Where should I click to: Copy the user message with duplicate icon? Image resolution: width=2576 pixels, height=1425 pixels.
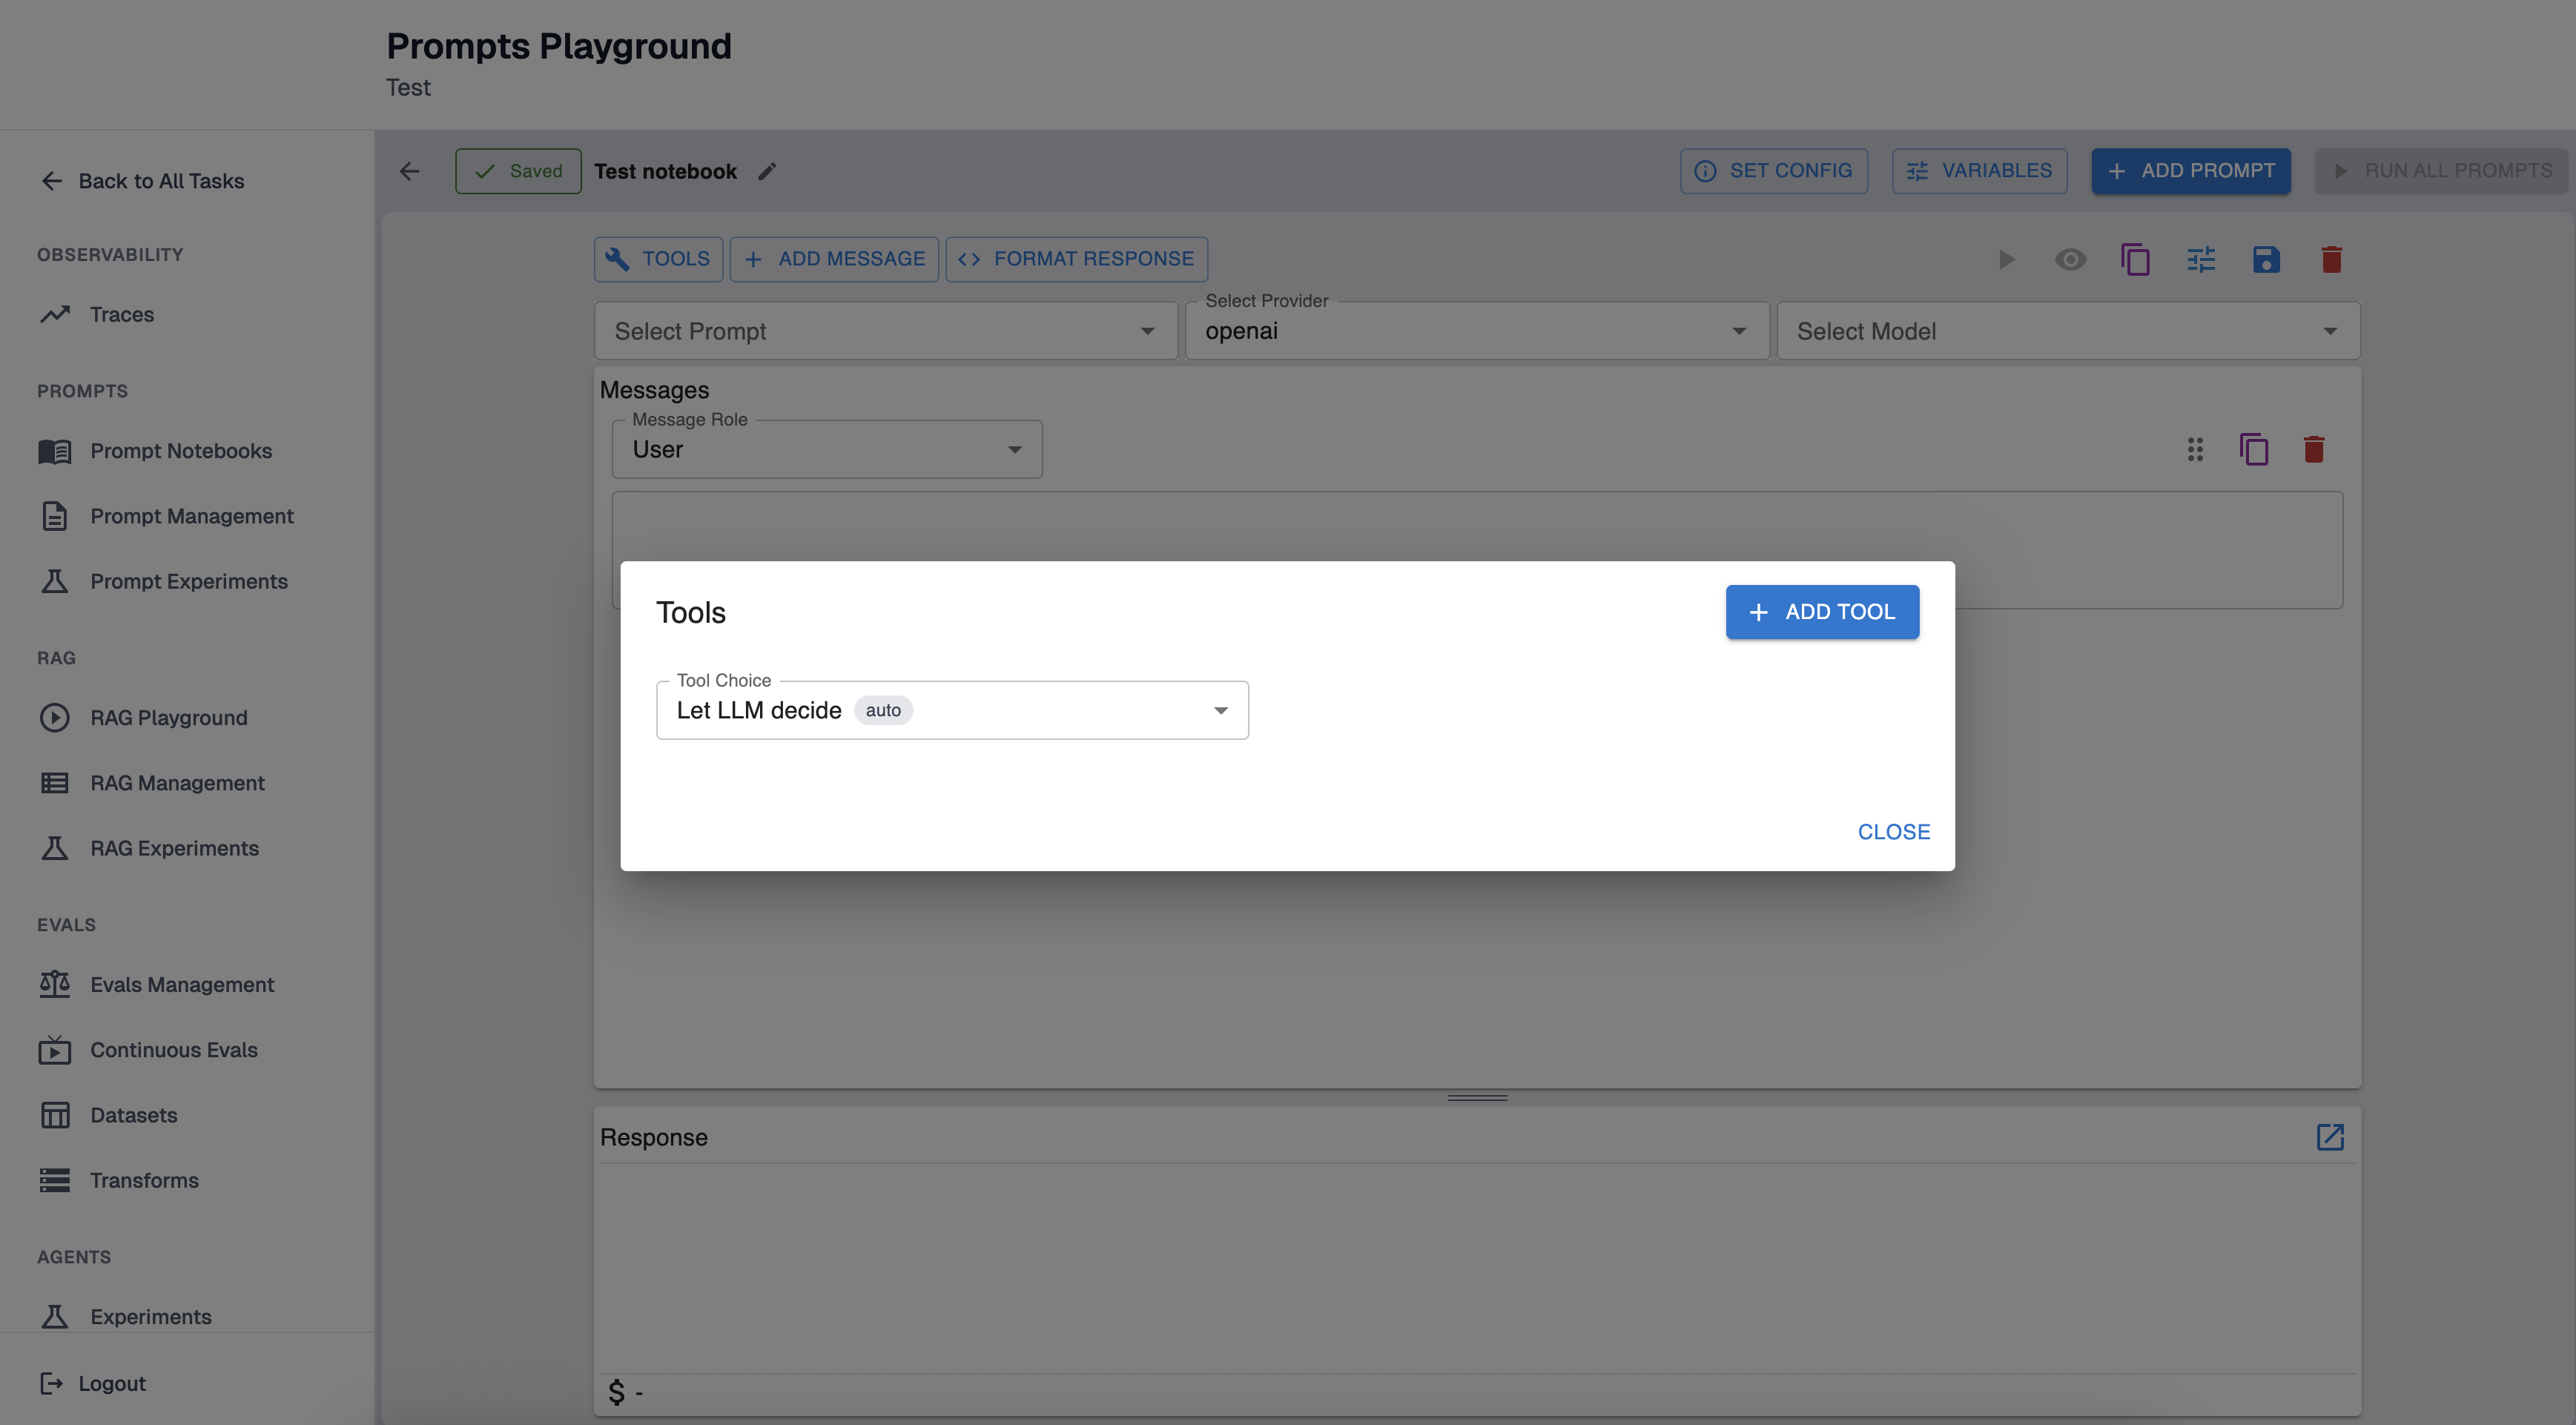pos(2254,450)
